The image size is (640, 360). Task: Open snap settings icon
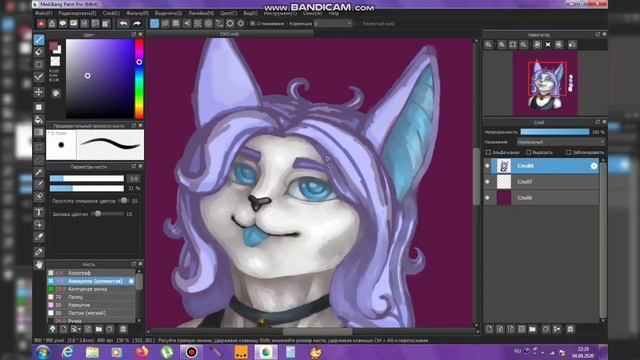click(x=241, y=24)
